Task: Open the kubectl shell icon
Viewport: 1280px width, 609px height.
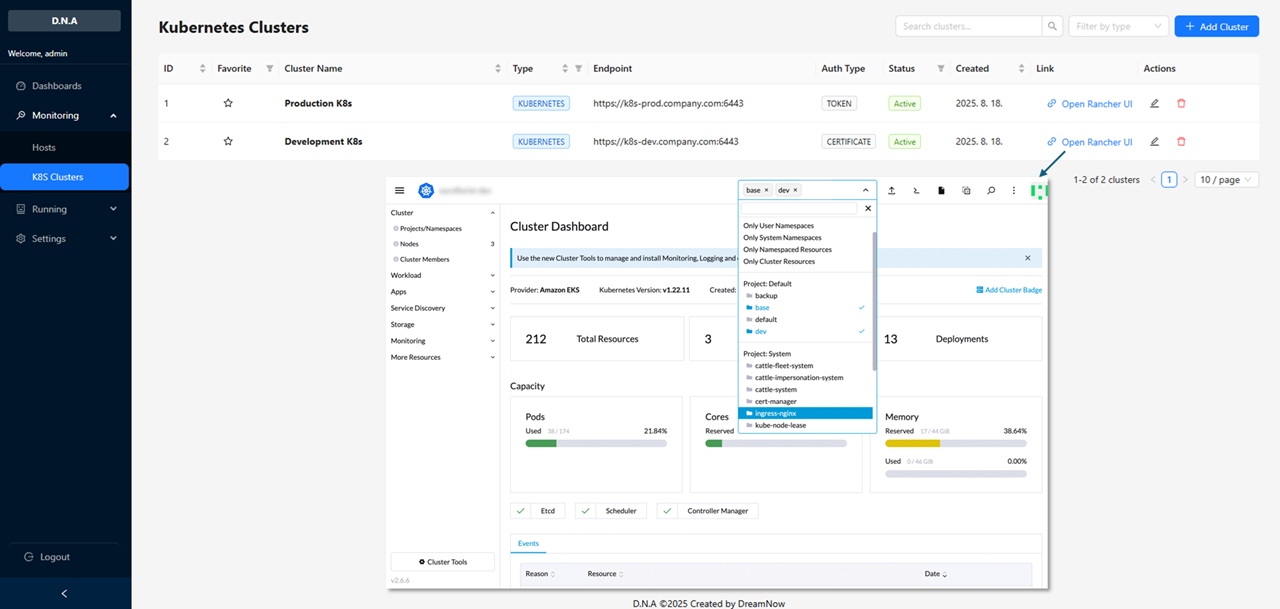Action: pyautogui.click(x=915, y=190)
